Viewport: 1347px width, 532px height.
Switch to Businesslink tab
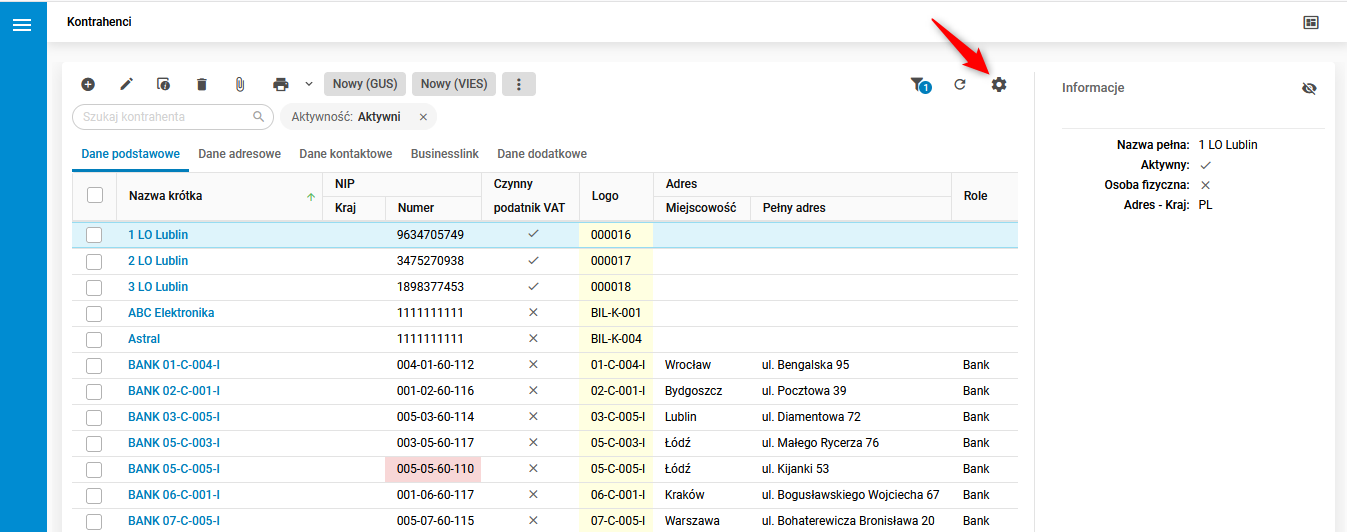(445, 154)
